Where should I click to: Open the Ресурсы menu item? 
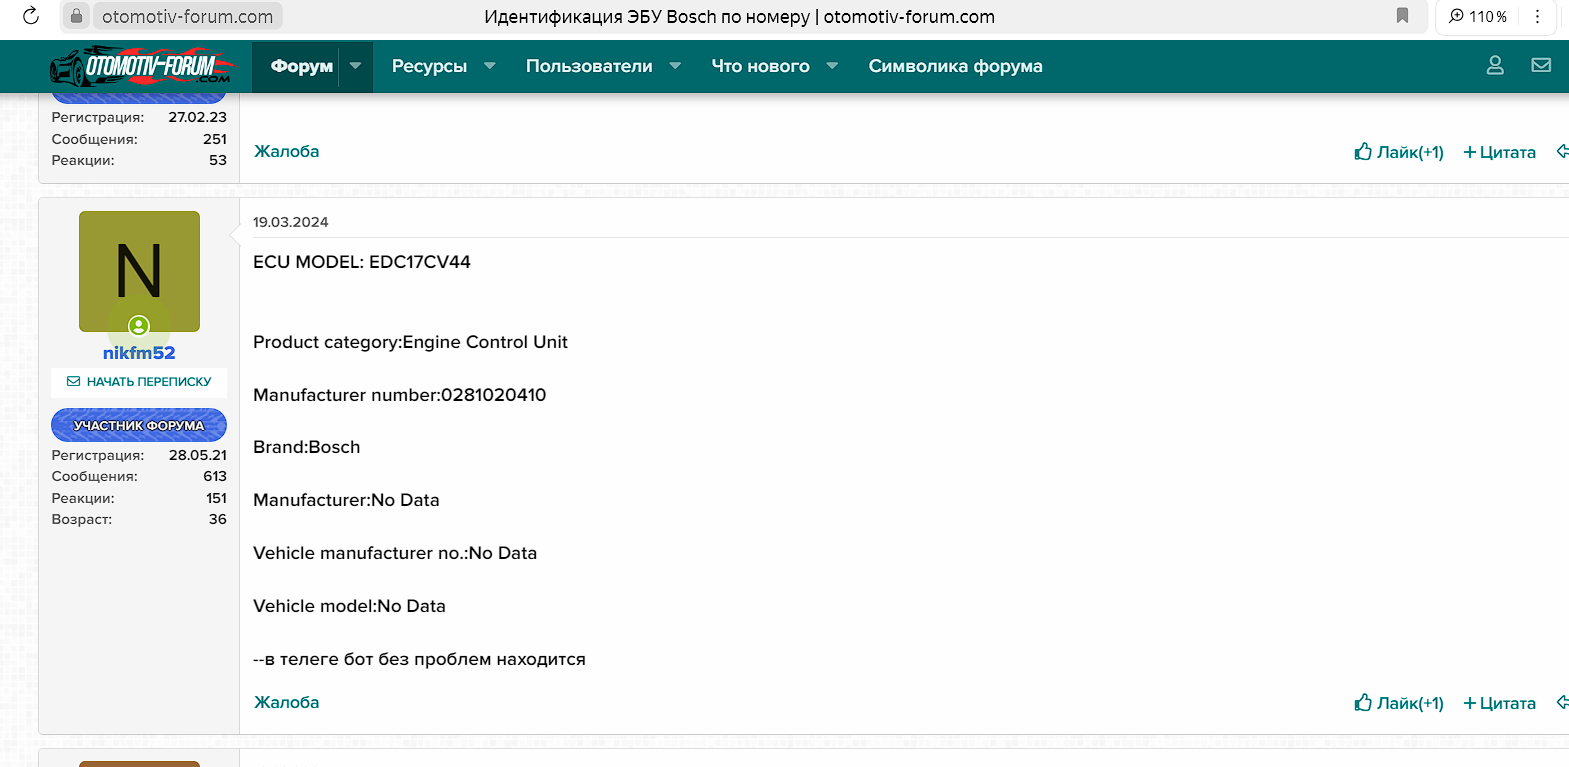point(429,66)
